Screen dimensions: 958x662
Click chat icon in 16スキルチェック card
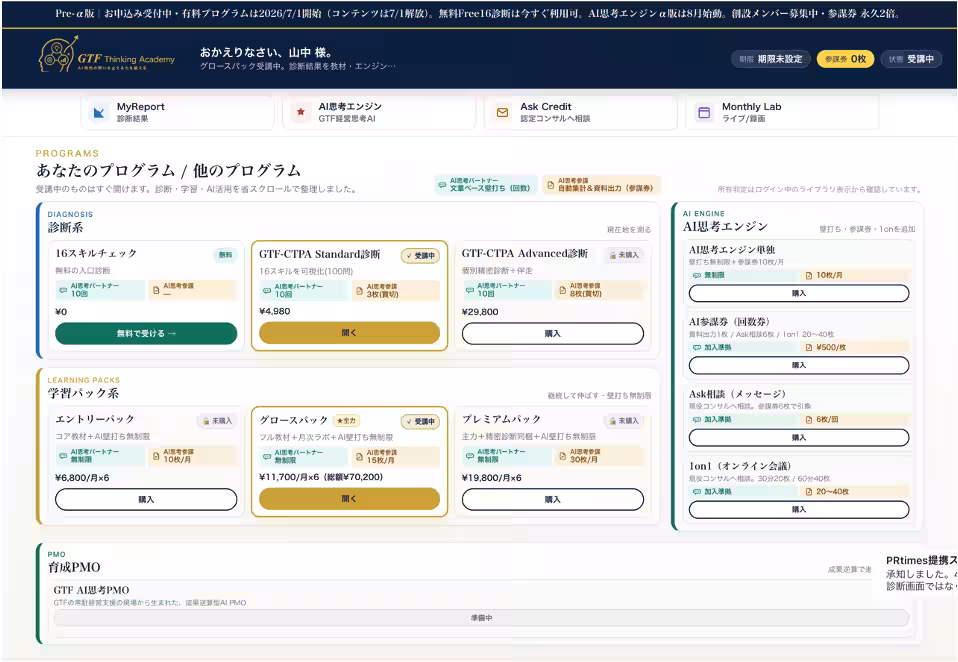click(63, 290)
